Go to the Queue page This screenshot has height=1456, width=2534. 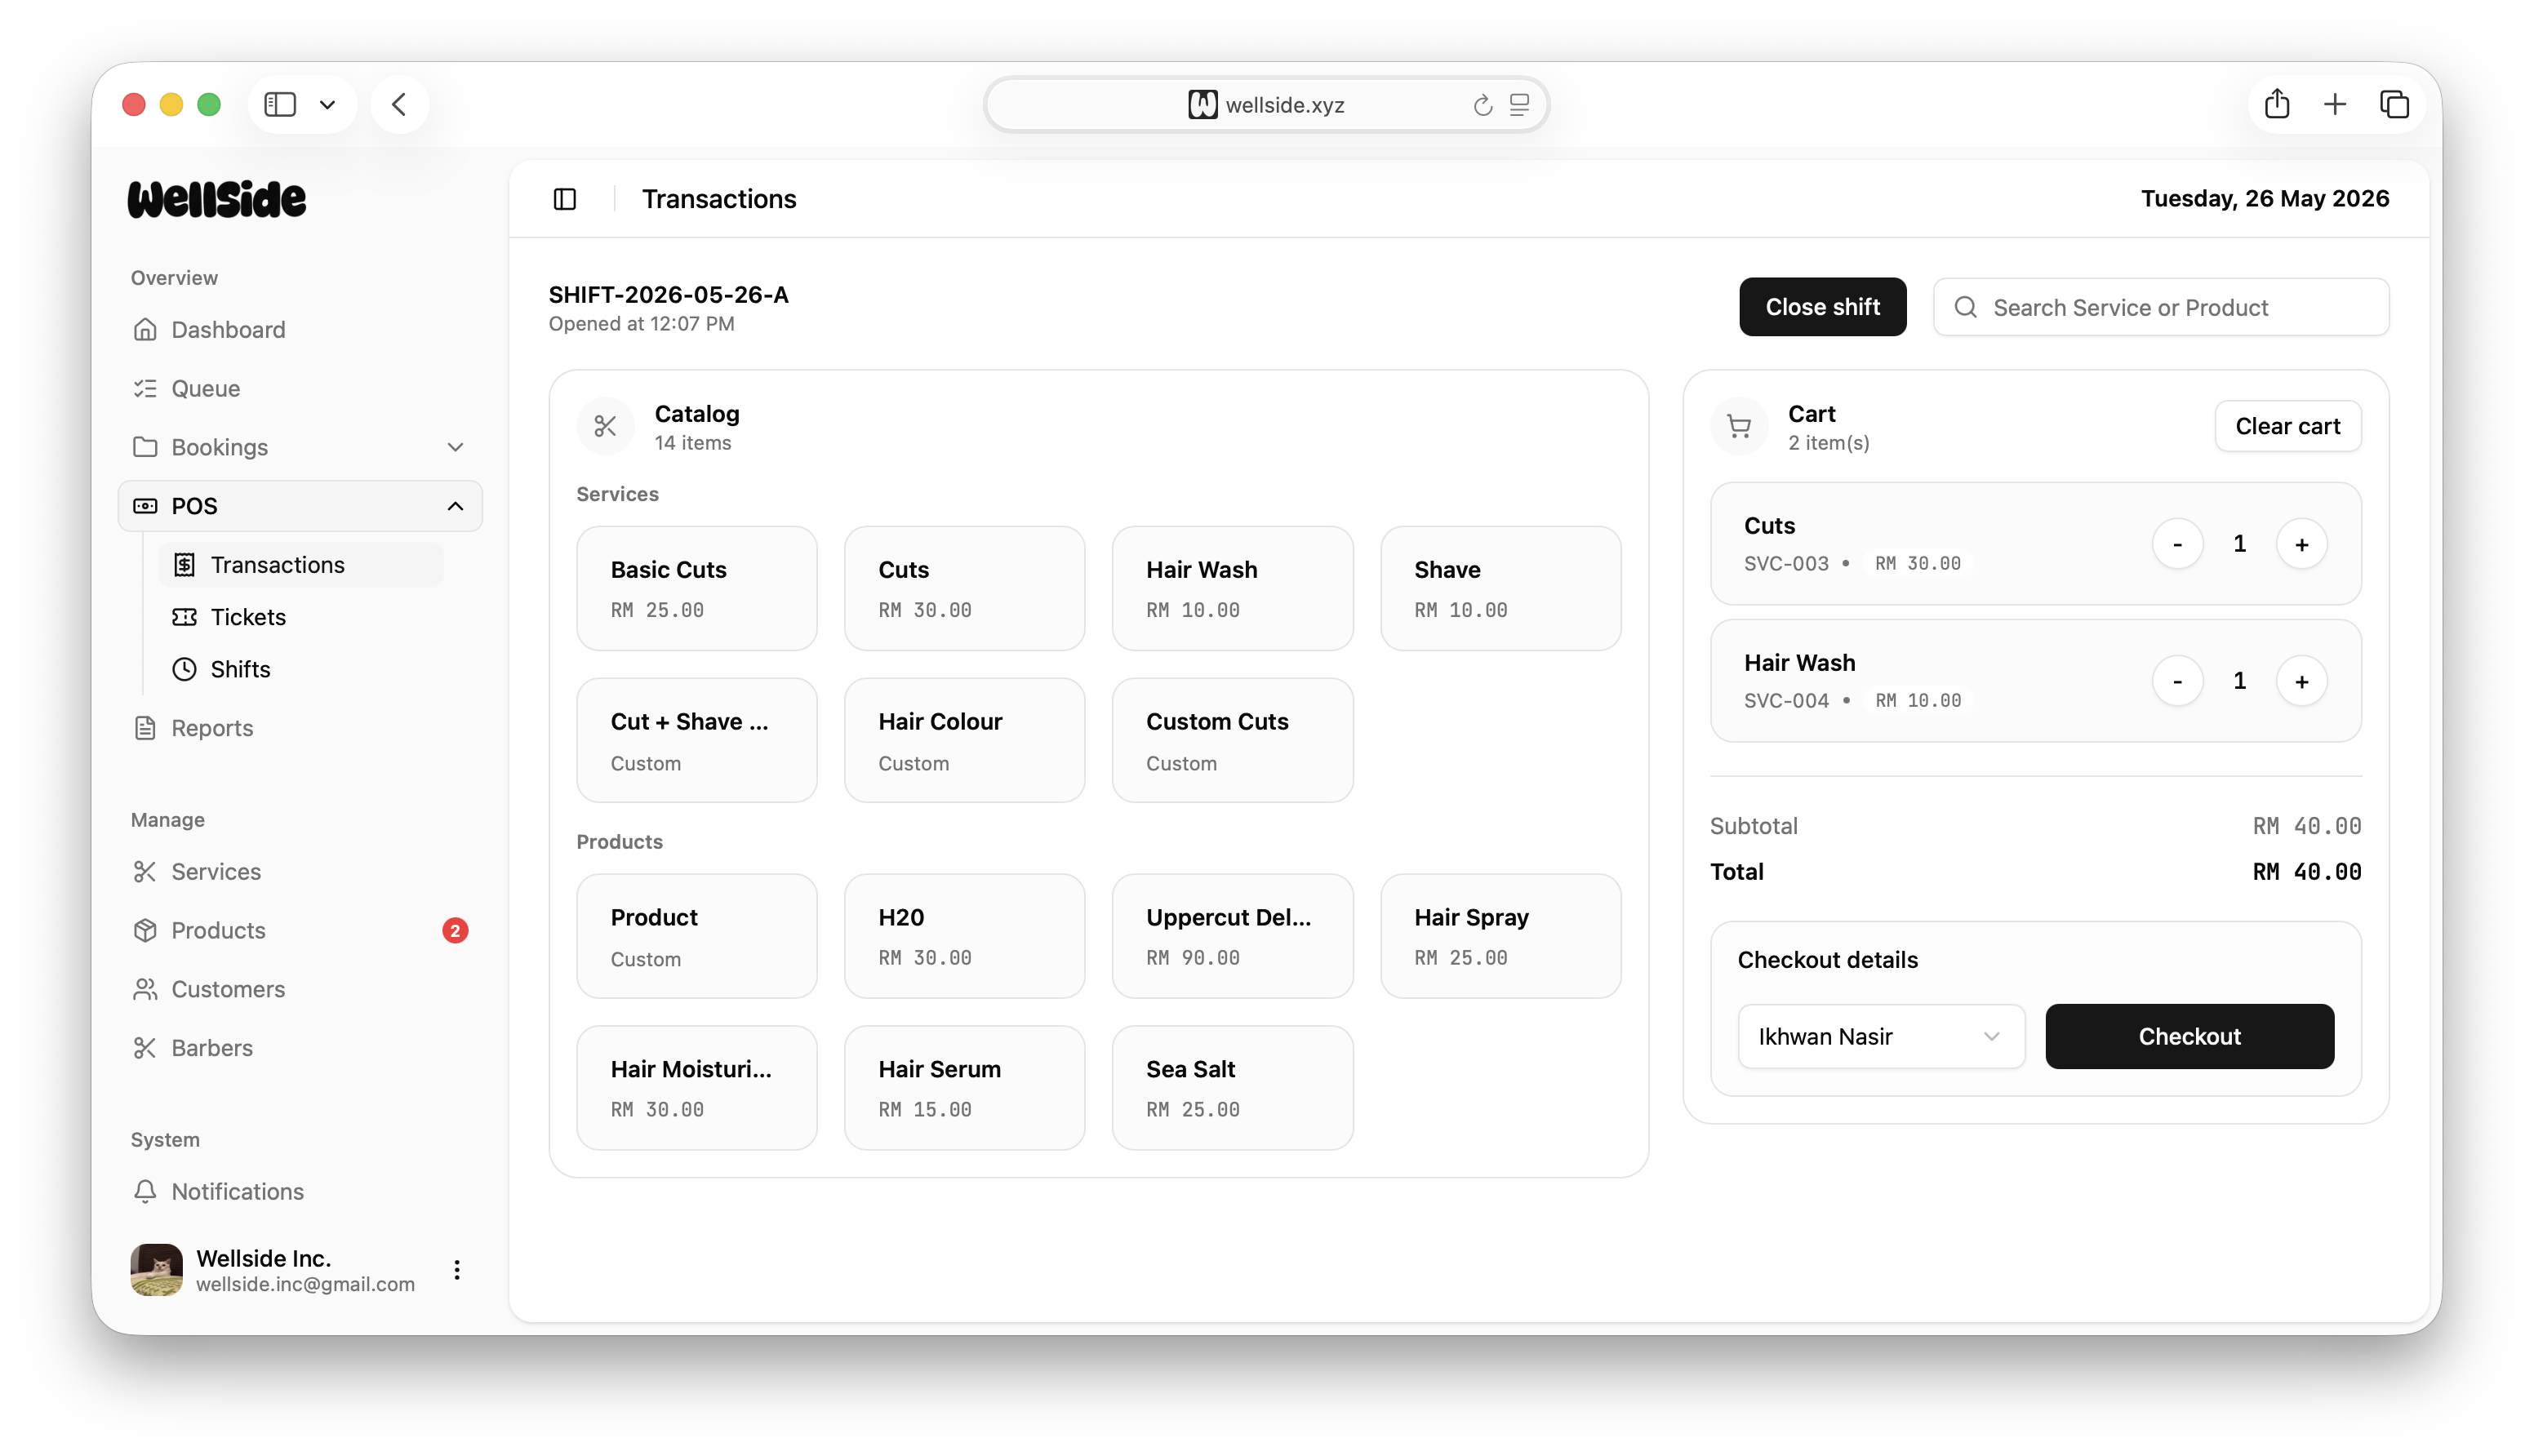tap(300, 388)
